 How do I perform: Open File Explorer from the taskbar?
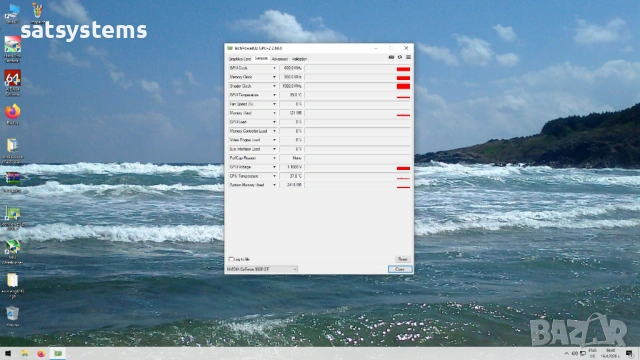pos(24,353)
